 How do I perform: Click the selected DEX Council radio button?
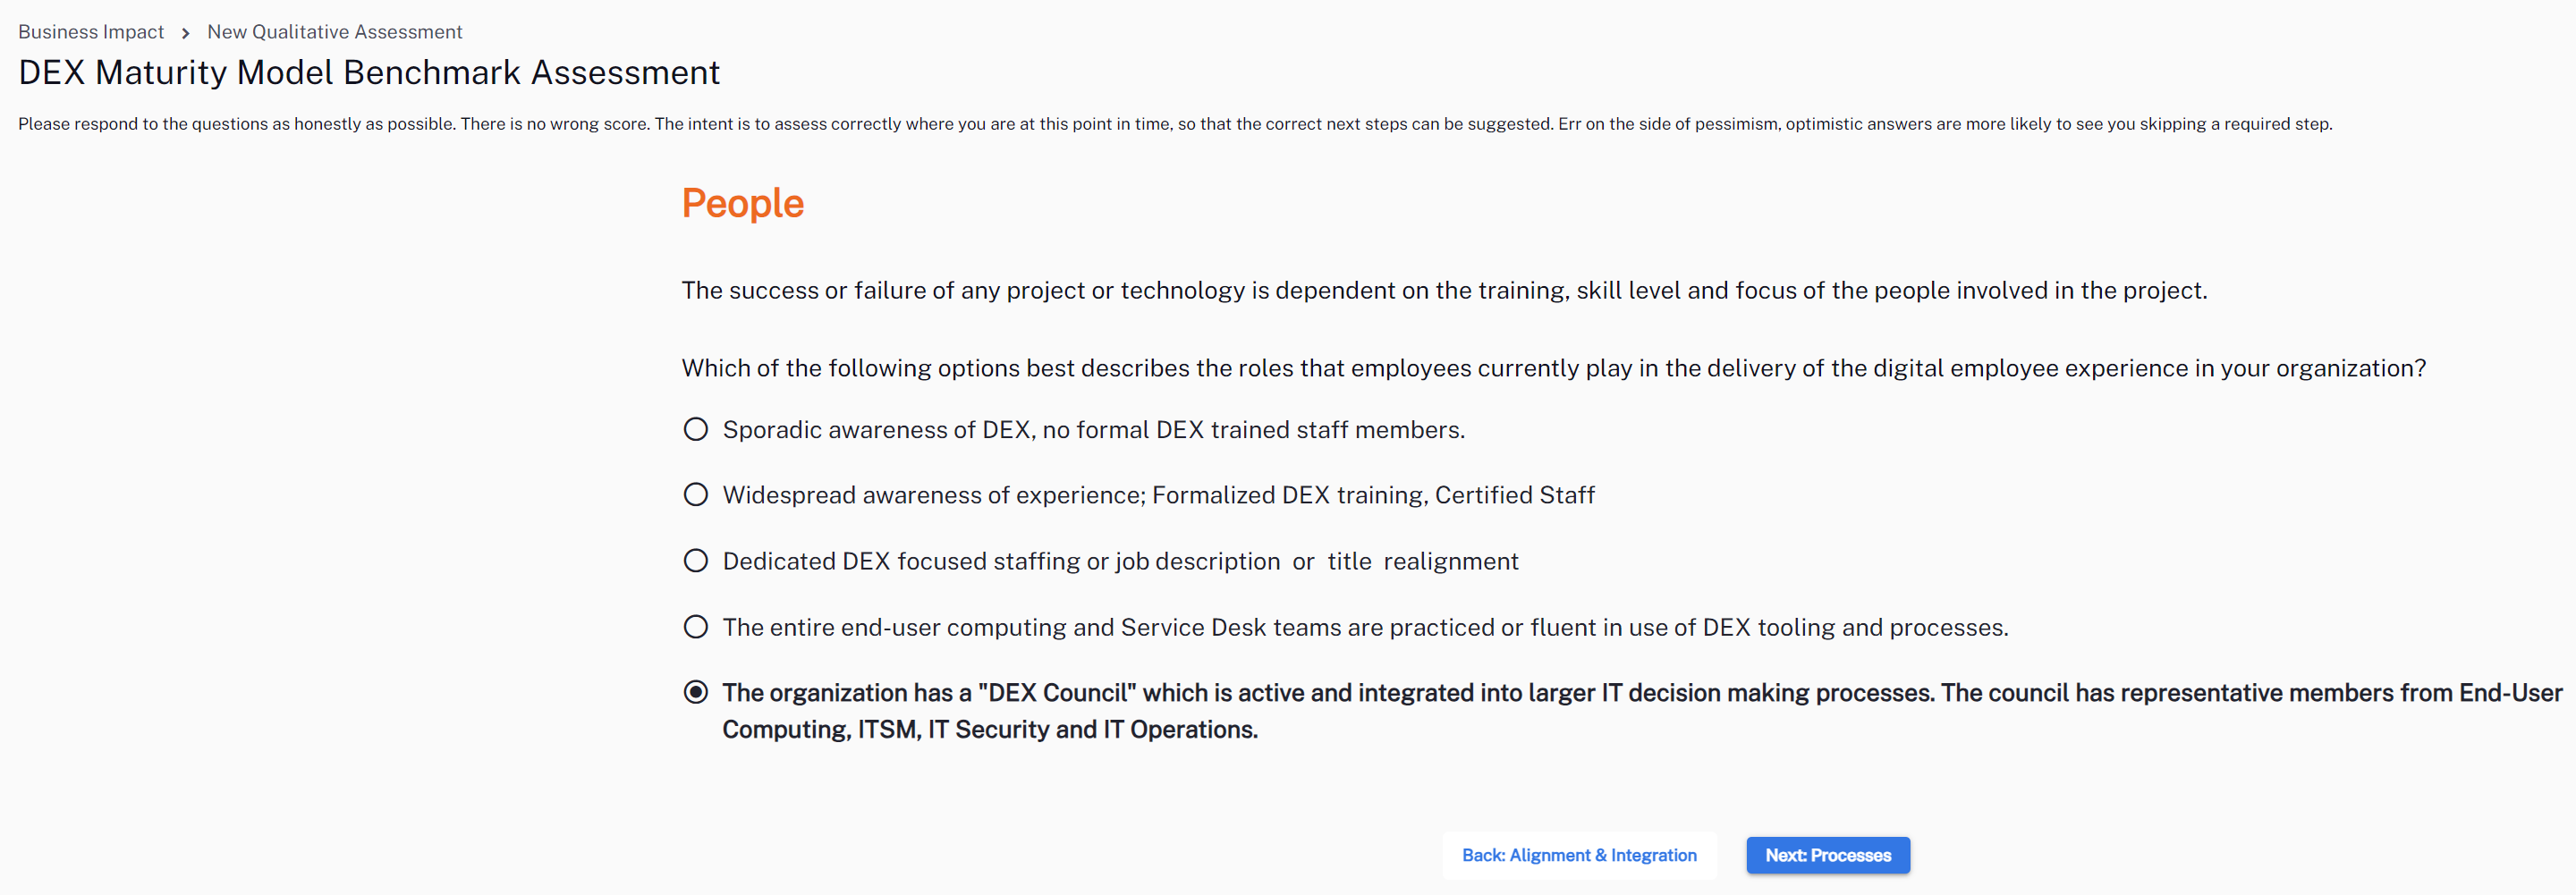coord(695,692)
